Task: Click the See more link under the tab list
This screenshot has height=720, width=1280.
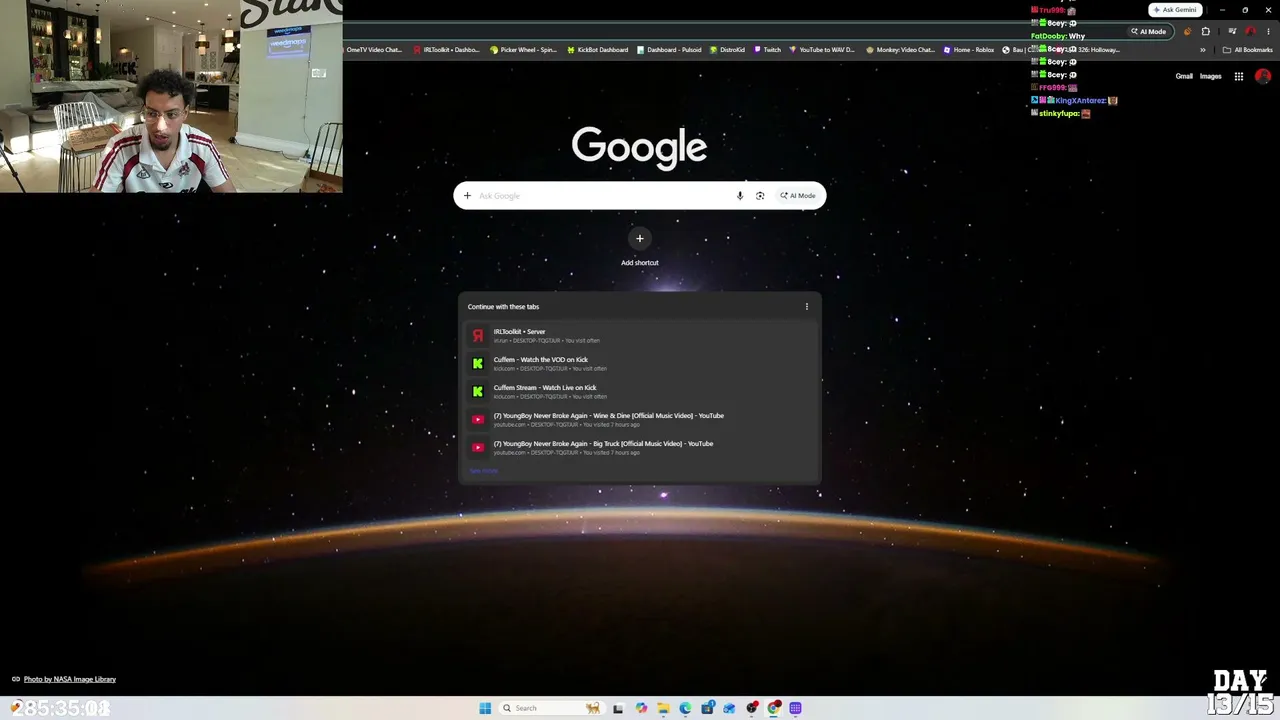Action: tap(484, 471)
